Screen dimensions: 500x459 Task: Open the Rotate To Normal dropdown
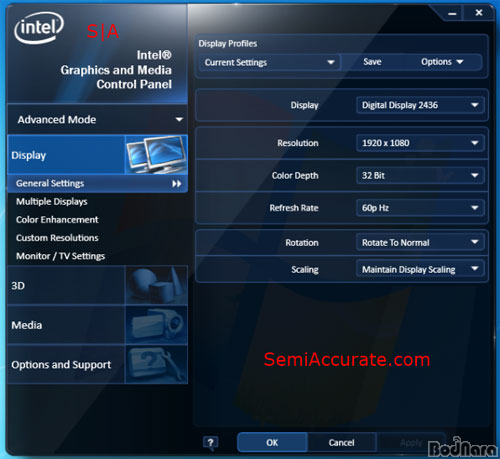click(x=420, y=242)
